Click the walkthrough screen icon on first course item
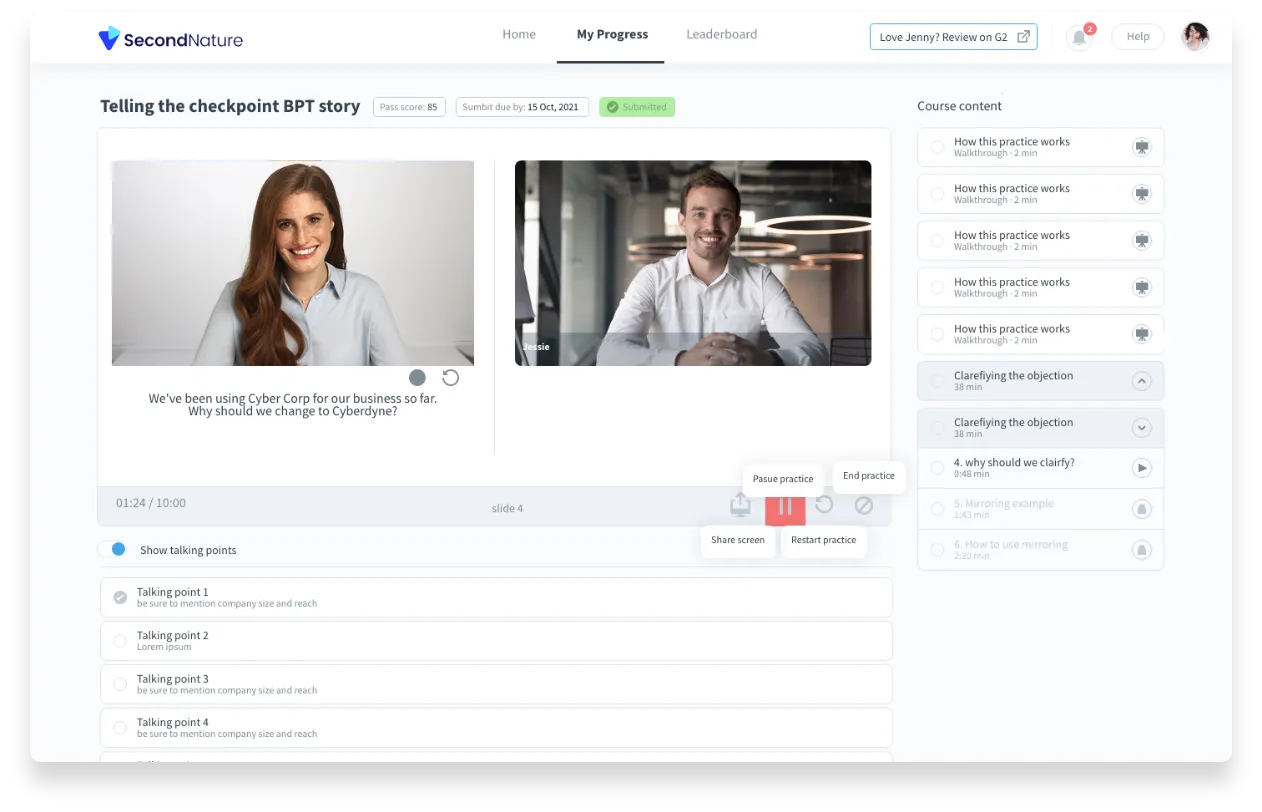The image size is (1262, 812). (x=1142, y=146)
